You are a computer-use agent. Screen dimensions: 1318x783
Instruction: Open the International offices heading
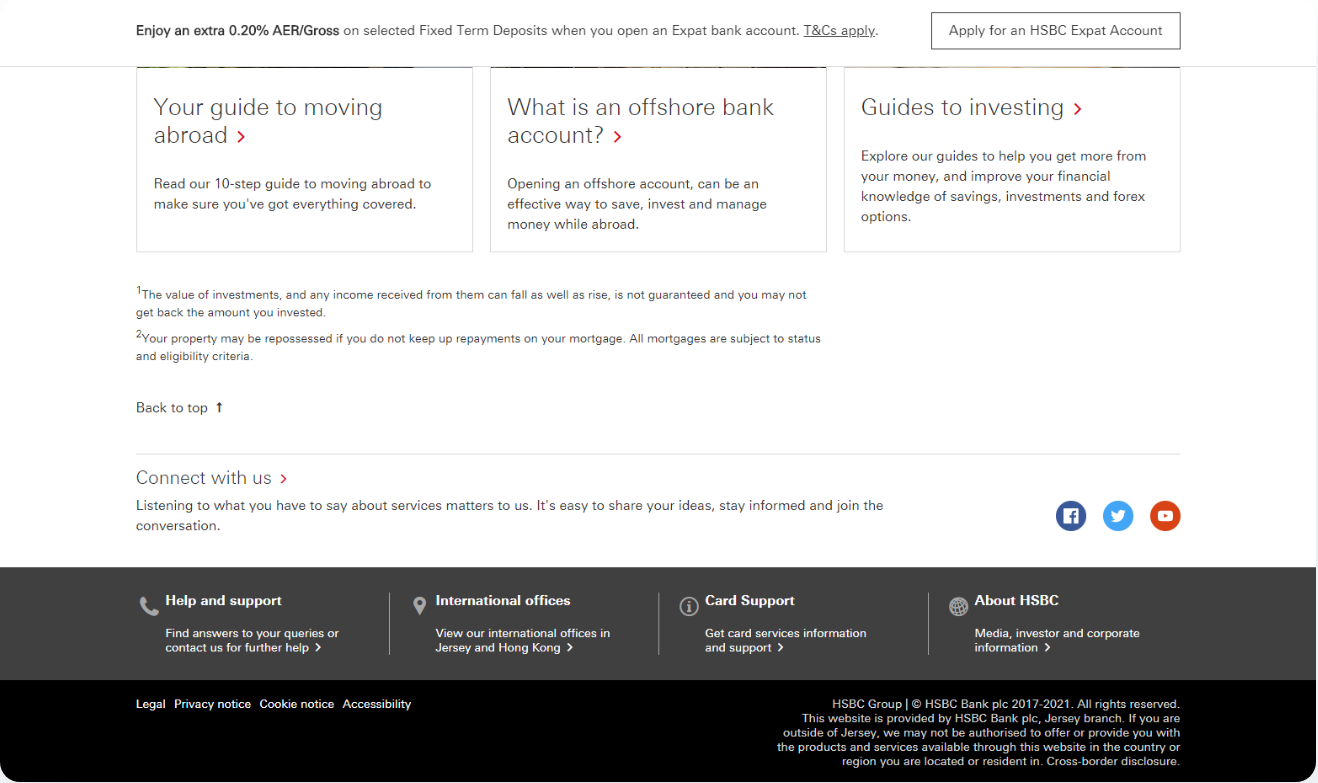[503, 601]
